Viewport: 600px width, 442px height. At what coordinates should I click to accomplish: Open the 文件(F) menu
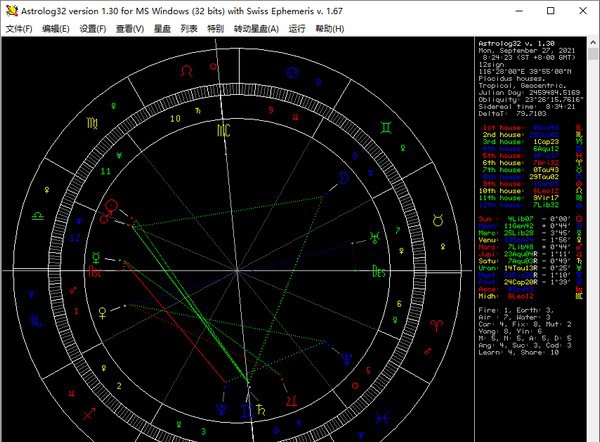pyautogui.click(x=19, y=28)
